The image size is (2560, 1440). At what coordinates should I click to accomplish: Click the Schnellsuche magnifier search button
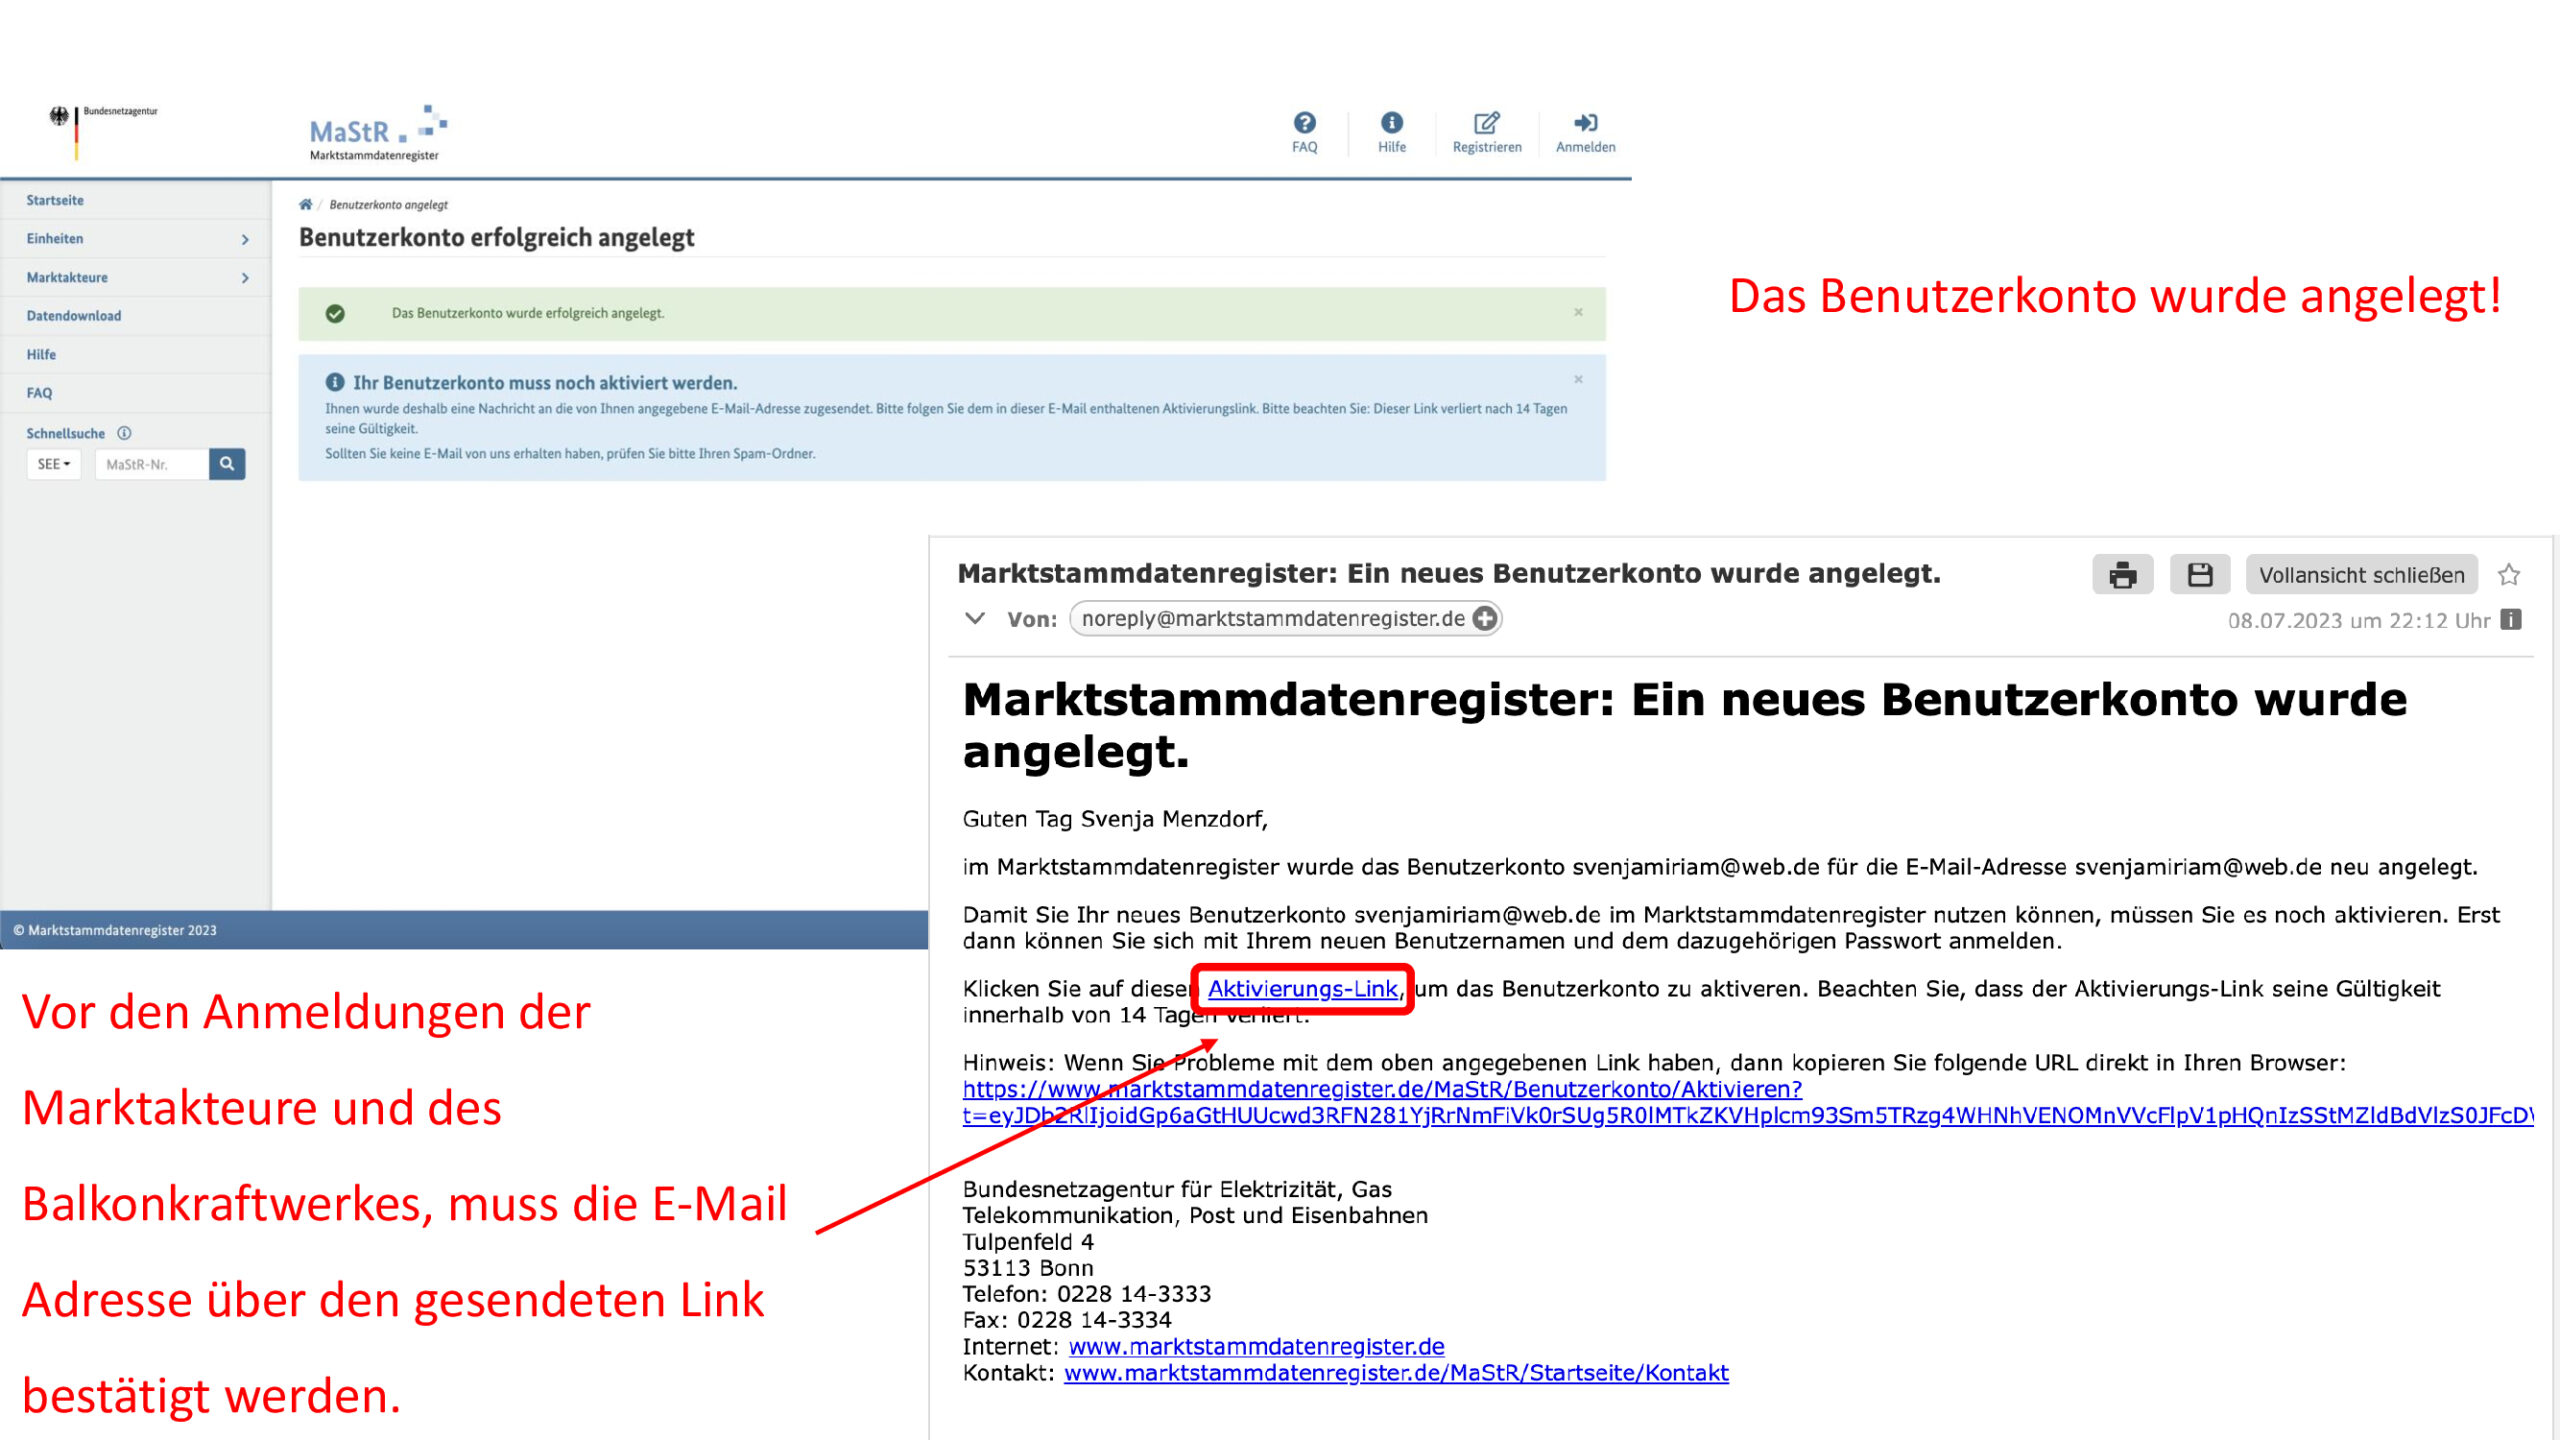(x=227, y=464)
